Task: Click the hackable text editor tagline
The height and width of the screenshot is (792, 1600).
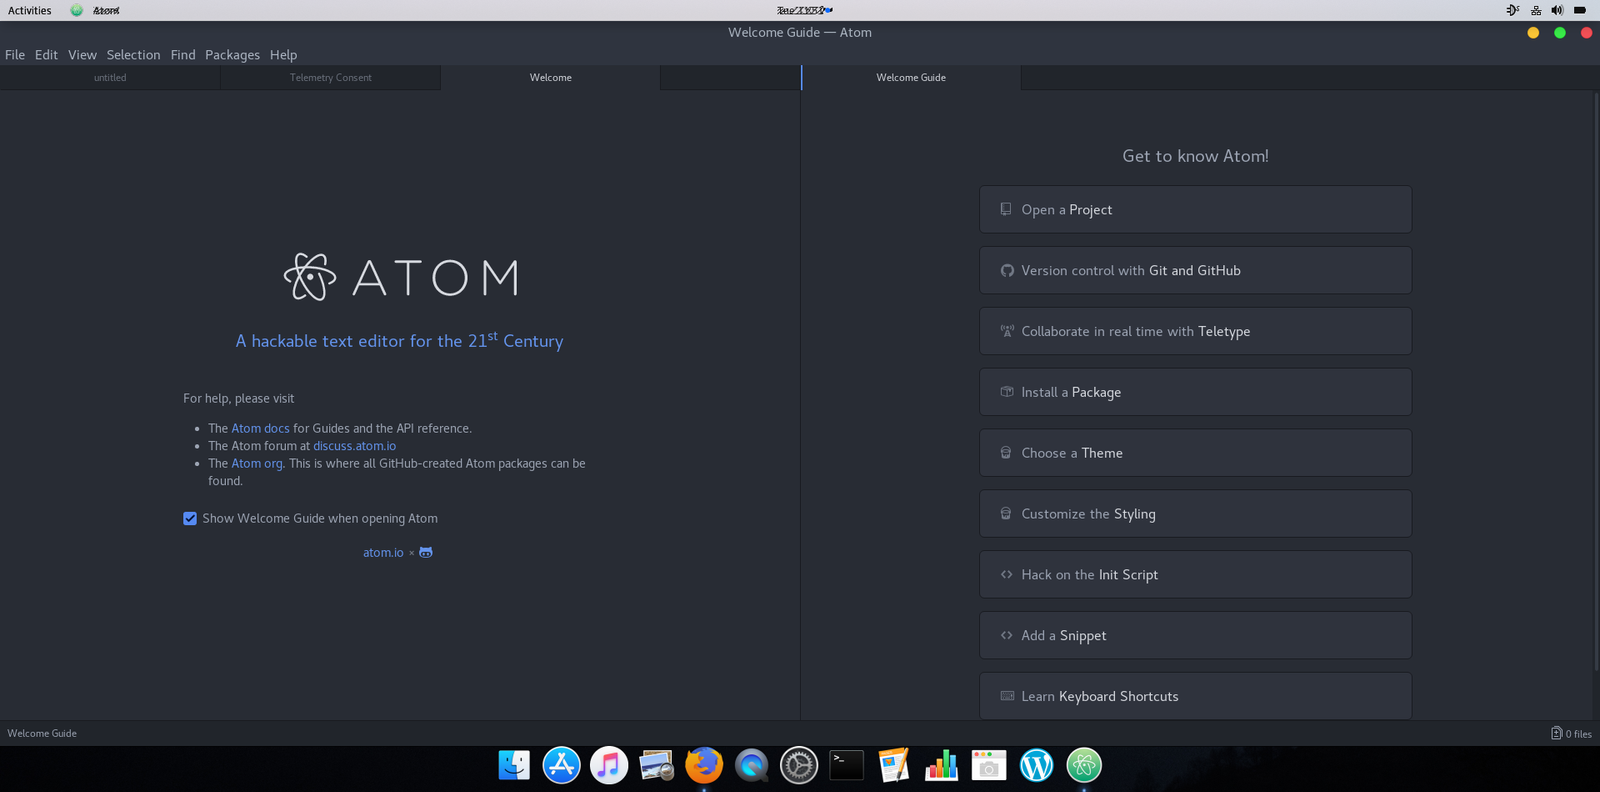Action: click(x=399, y=340)
